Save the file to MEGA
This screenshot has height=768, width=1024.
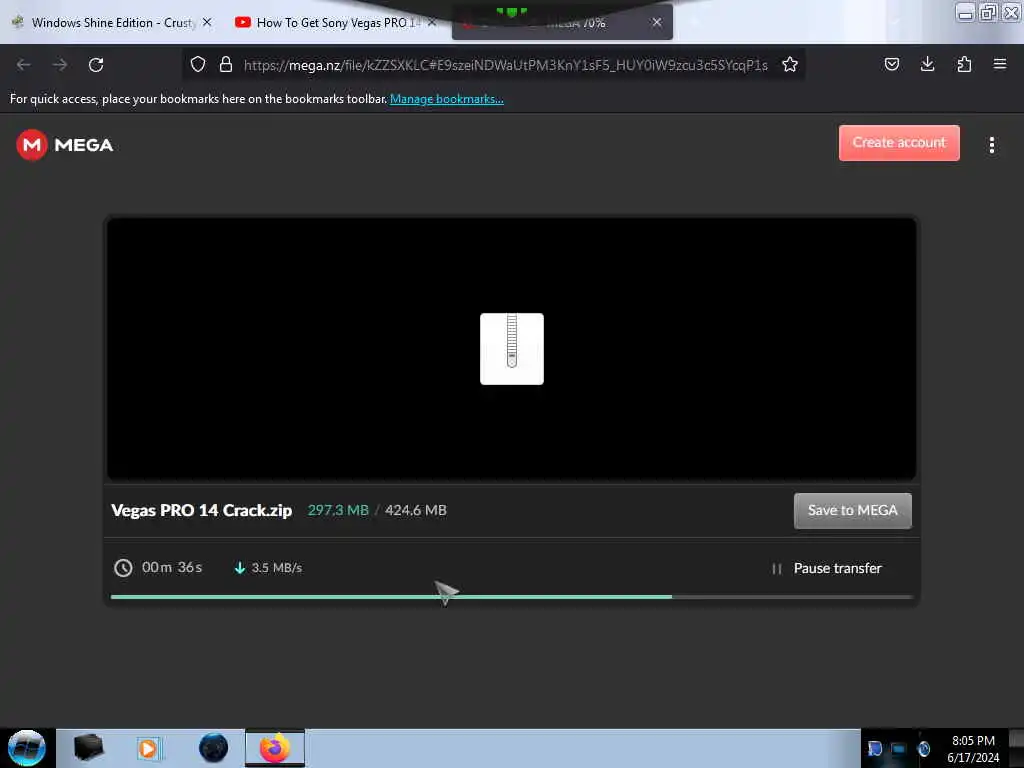coord(852,510)
